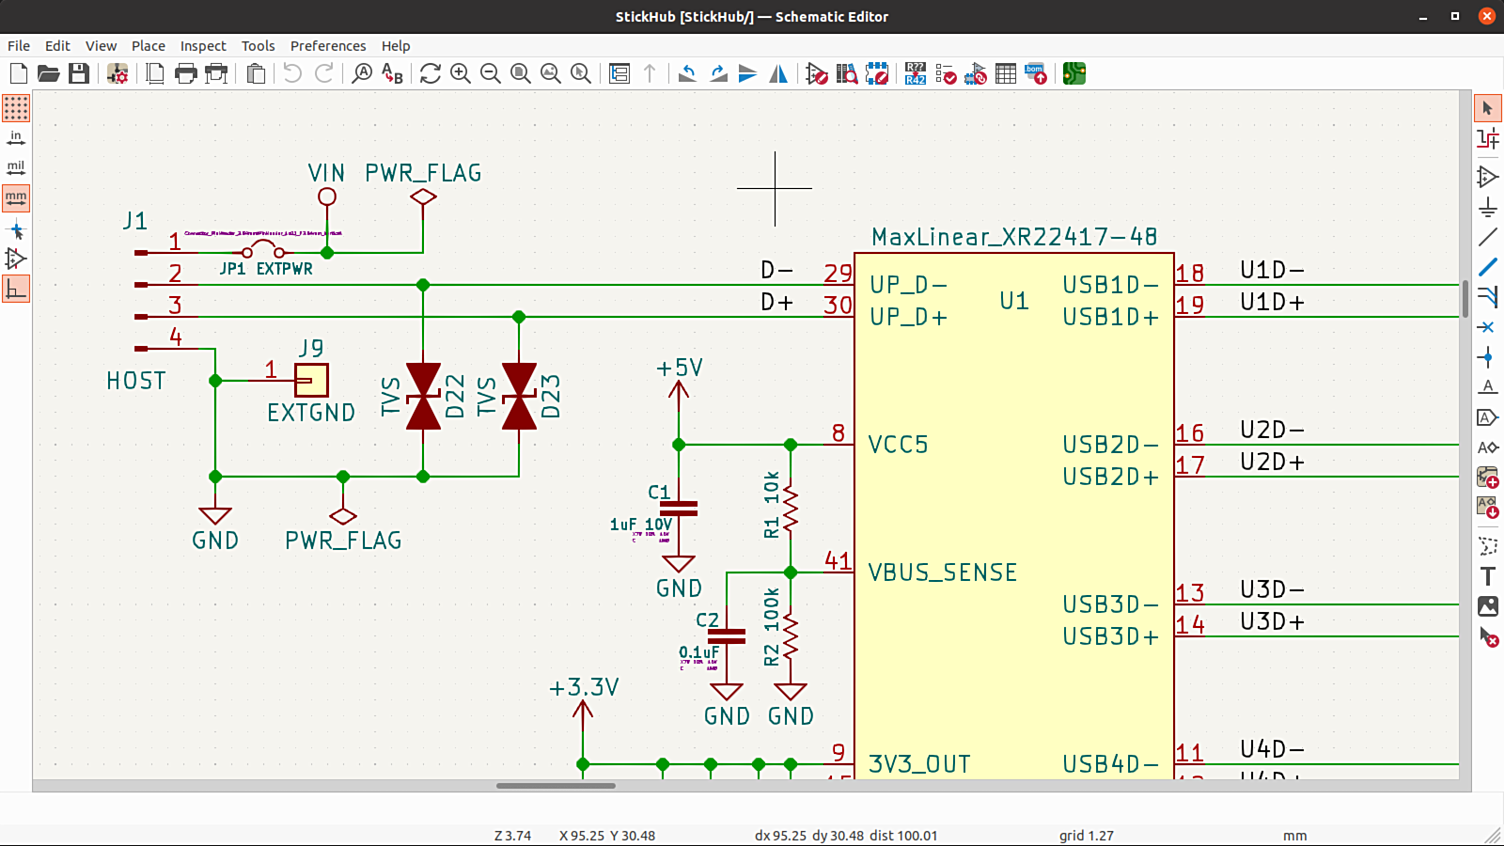
Task: Click the horizontal scrollbar thumb
Action: point(555,786)
